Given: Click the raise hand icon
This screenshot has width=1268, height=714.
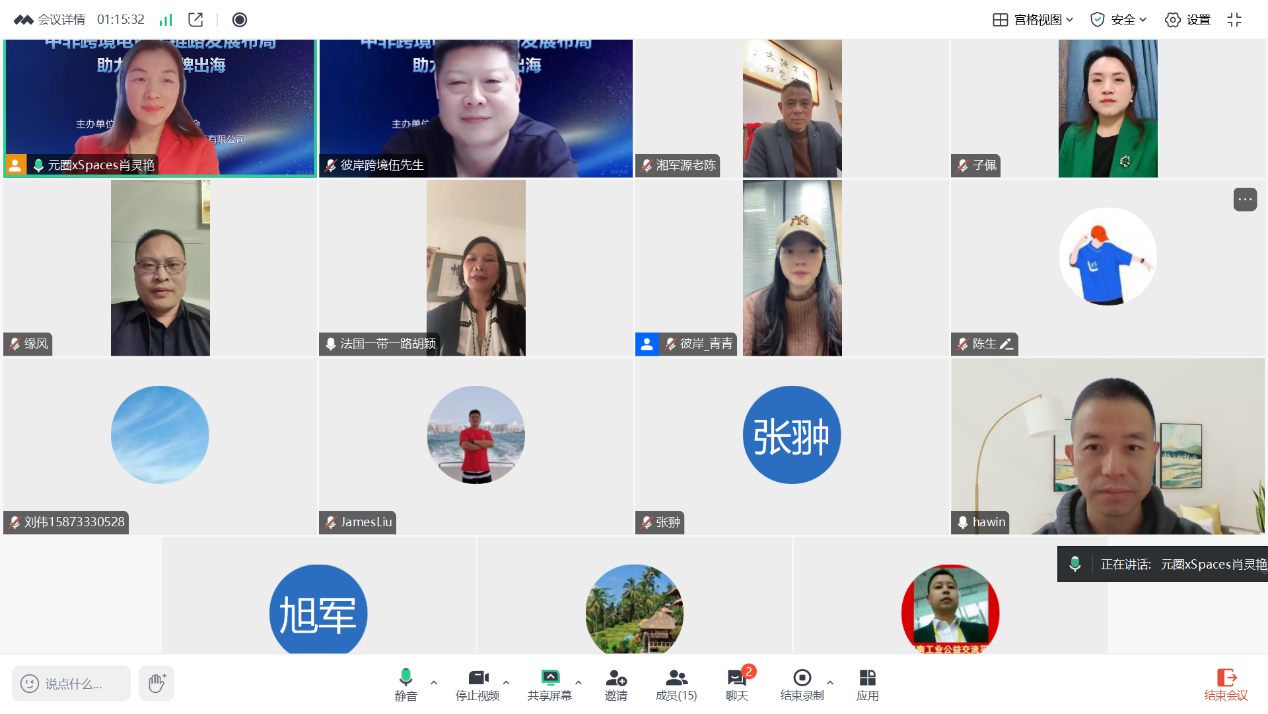Looking at the screenshot, I should pos(156,683).
